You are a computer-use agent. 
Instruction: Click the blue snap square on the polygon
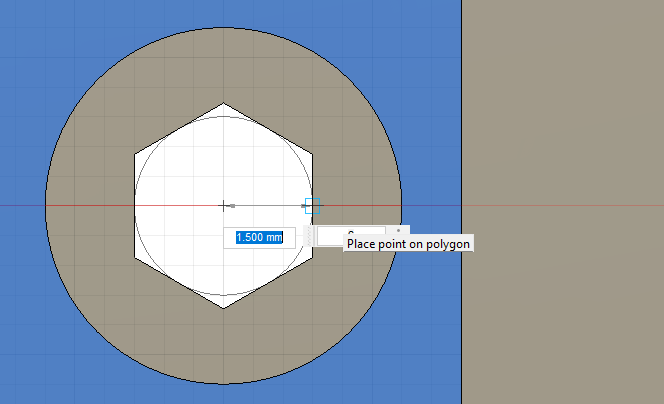(313, 203)
